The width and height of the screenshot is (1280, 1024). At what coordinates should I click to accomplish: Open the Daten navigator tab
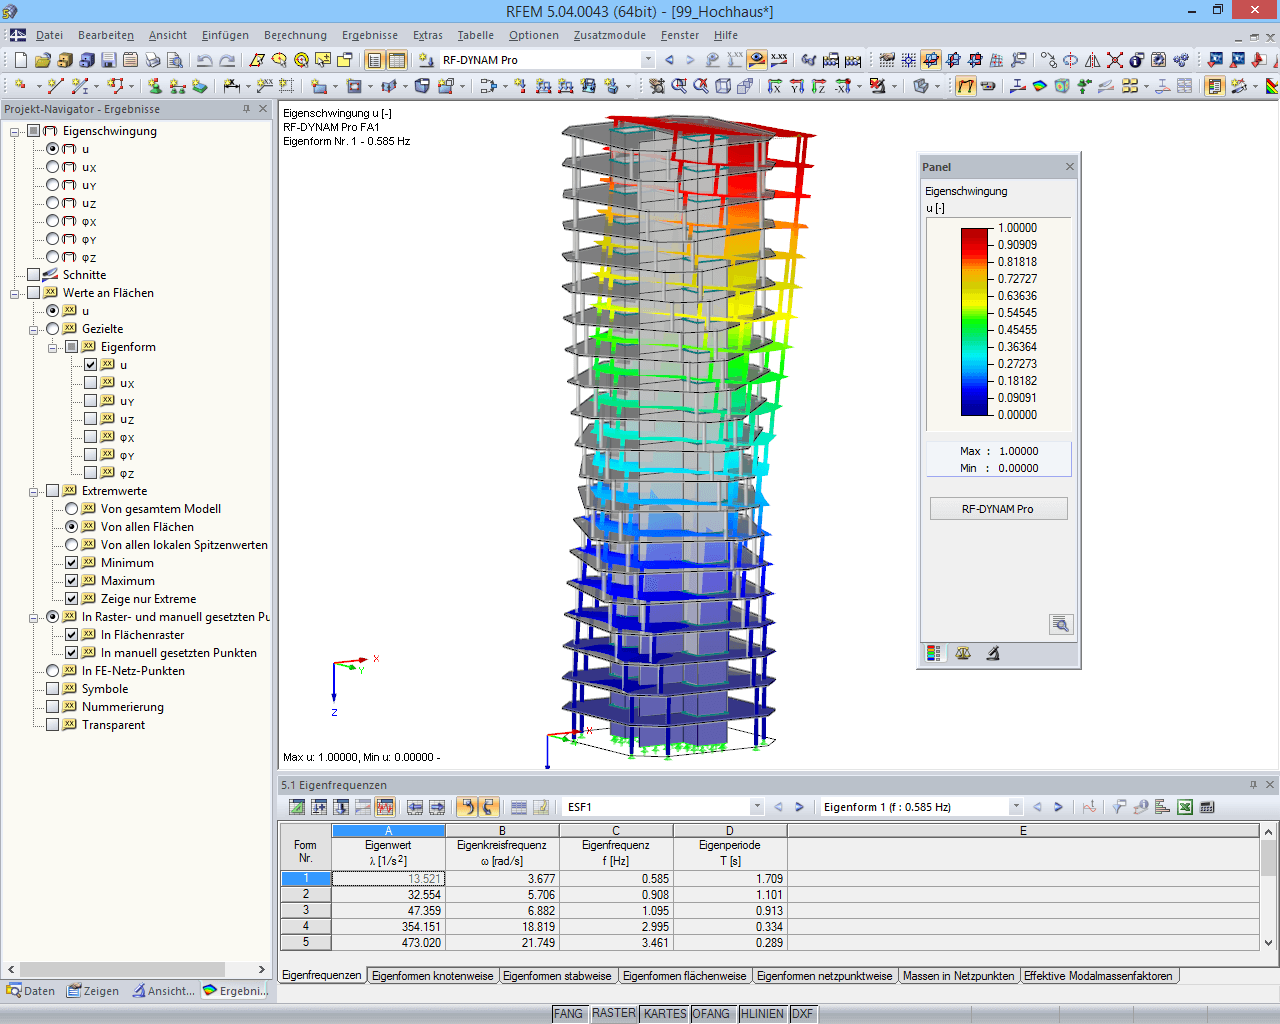coord(31,991)
